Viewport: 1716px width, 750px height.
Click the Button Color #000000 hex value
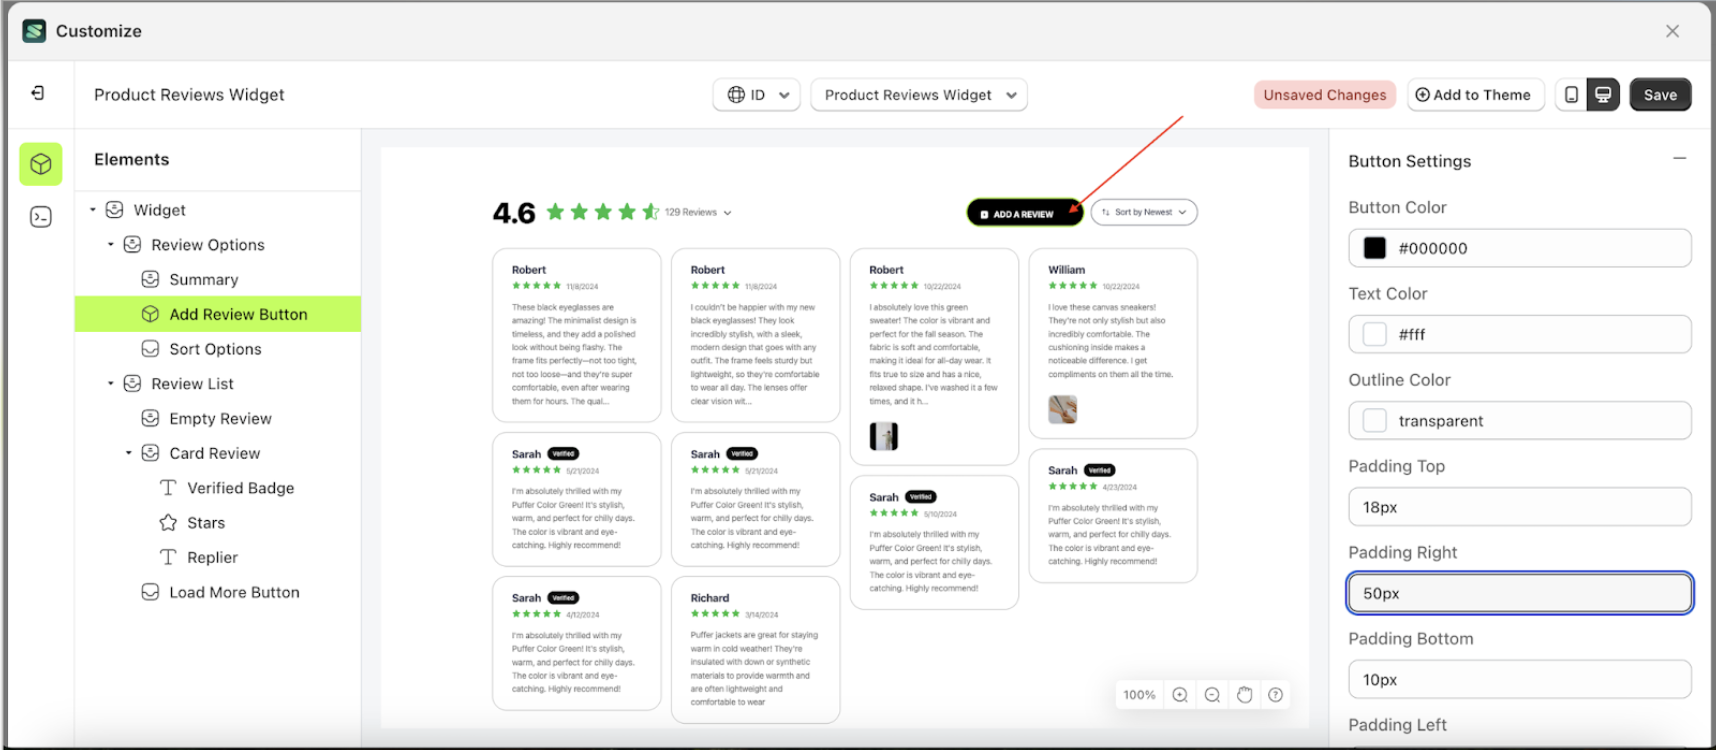pos(1433,249)
